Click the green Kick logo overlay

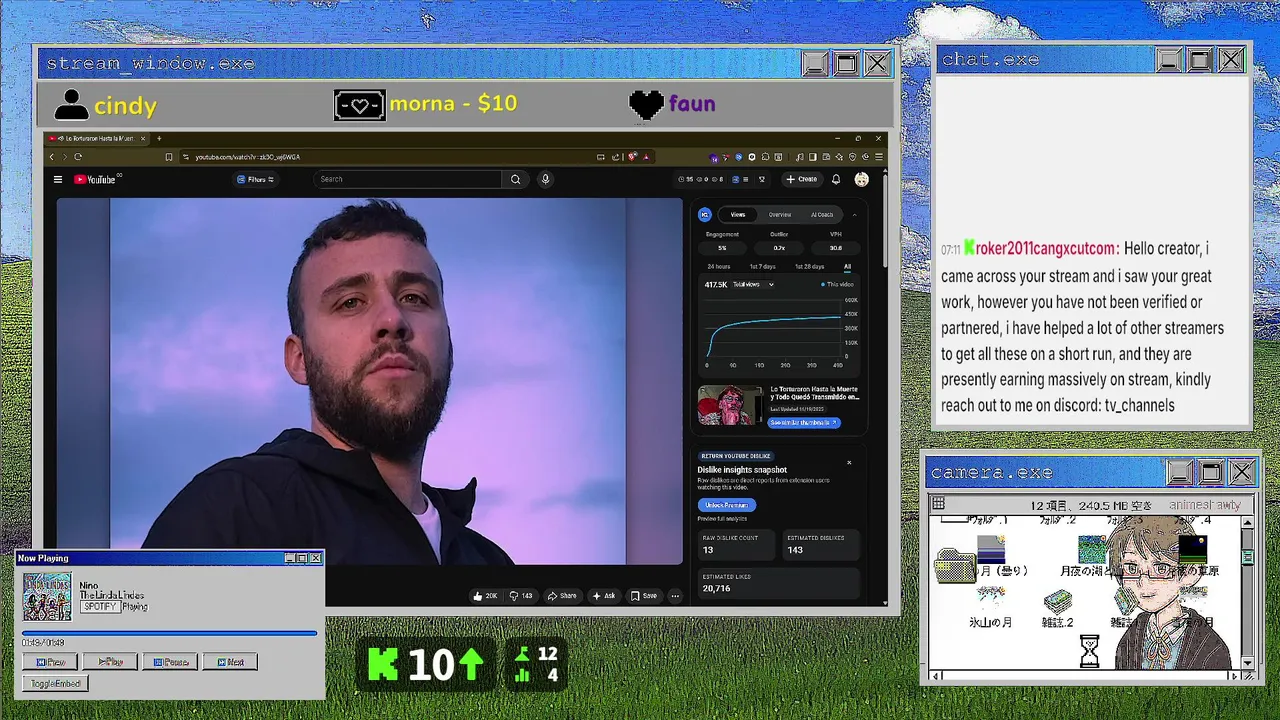383,665
